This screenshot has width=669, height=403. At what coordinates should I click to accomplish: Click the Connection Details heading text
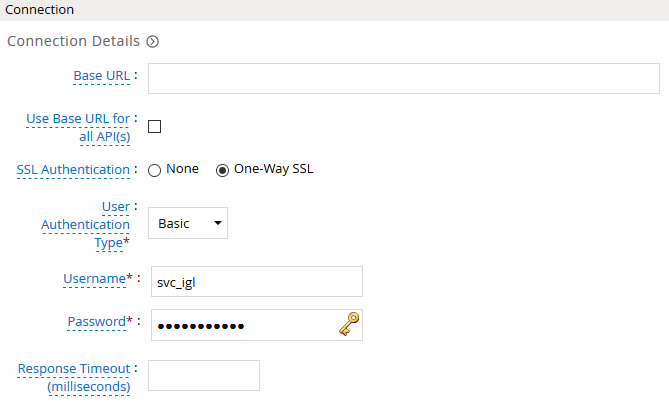click(x=73, y=41)
